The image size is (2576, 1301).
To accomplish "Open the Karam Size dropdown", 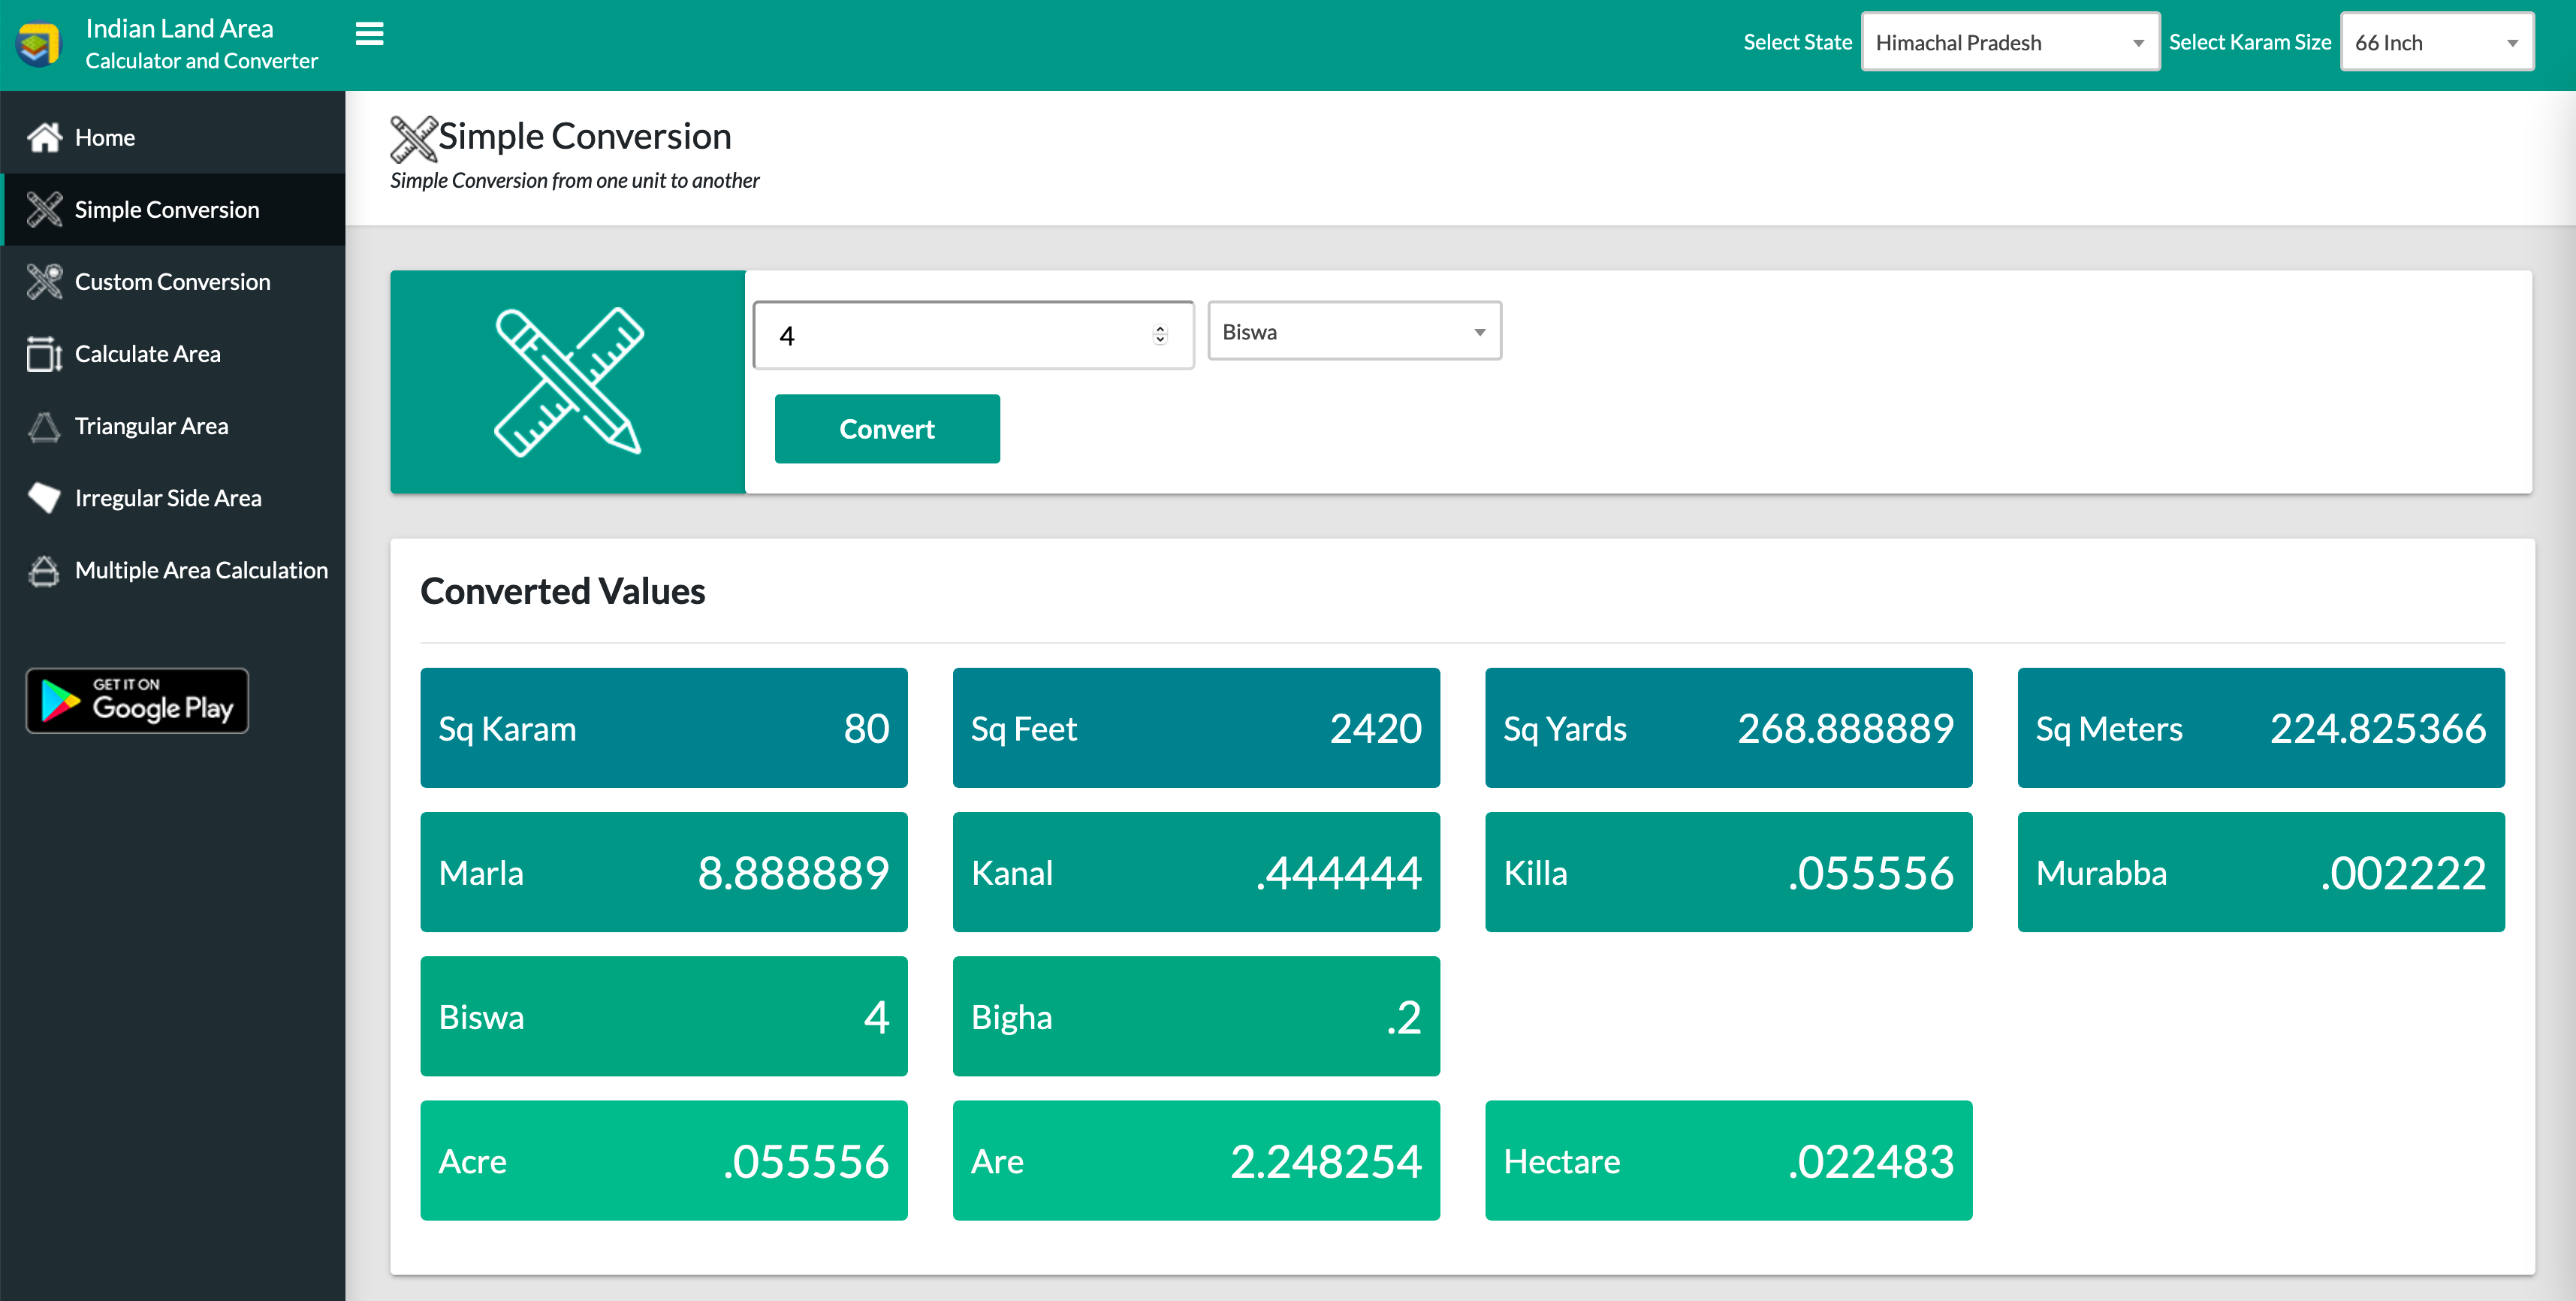I will tap(2437, 42).
